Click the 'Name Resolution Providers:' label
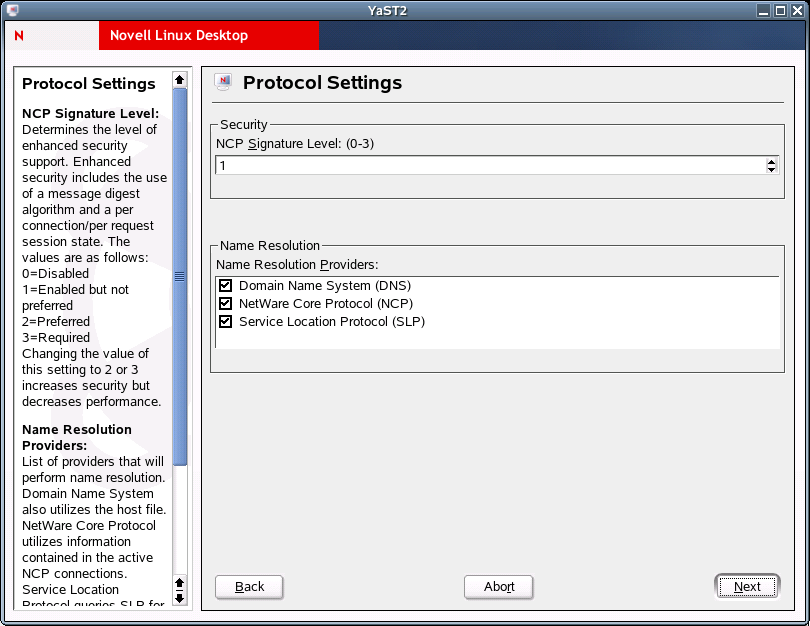The width and height of the screenshot is (810, 626). 297,264
